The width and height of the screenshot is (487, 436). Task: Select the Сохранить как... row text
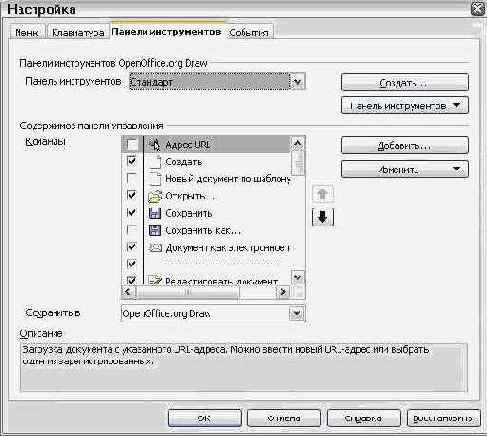[203, 231]
